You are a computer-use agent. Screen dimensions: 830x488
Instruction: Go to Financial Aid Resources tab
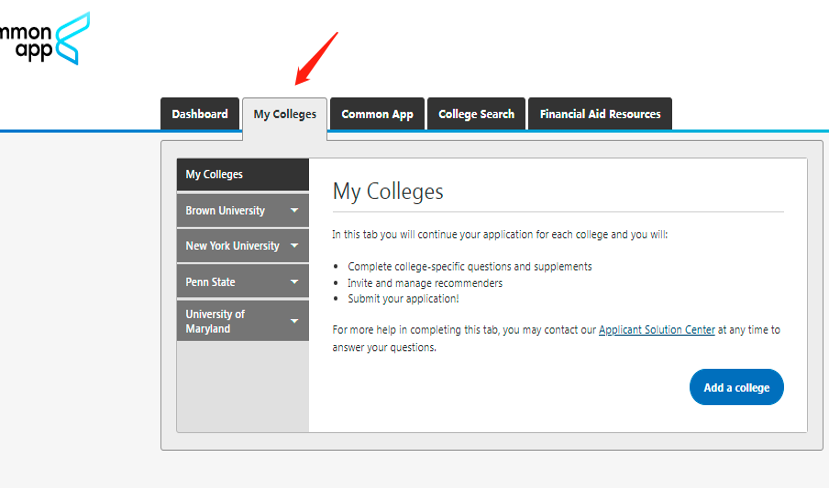pyautogui.click(x=600, y=114)
